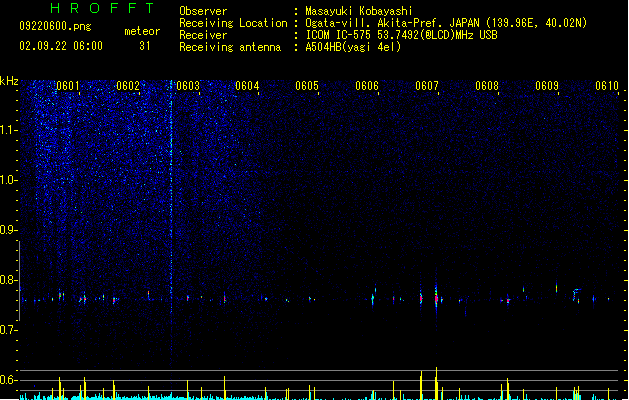Click the tallest yellow intensity spike
Image resolution: width=629 pixels, height=400 pixels.
tap(436, 384)
